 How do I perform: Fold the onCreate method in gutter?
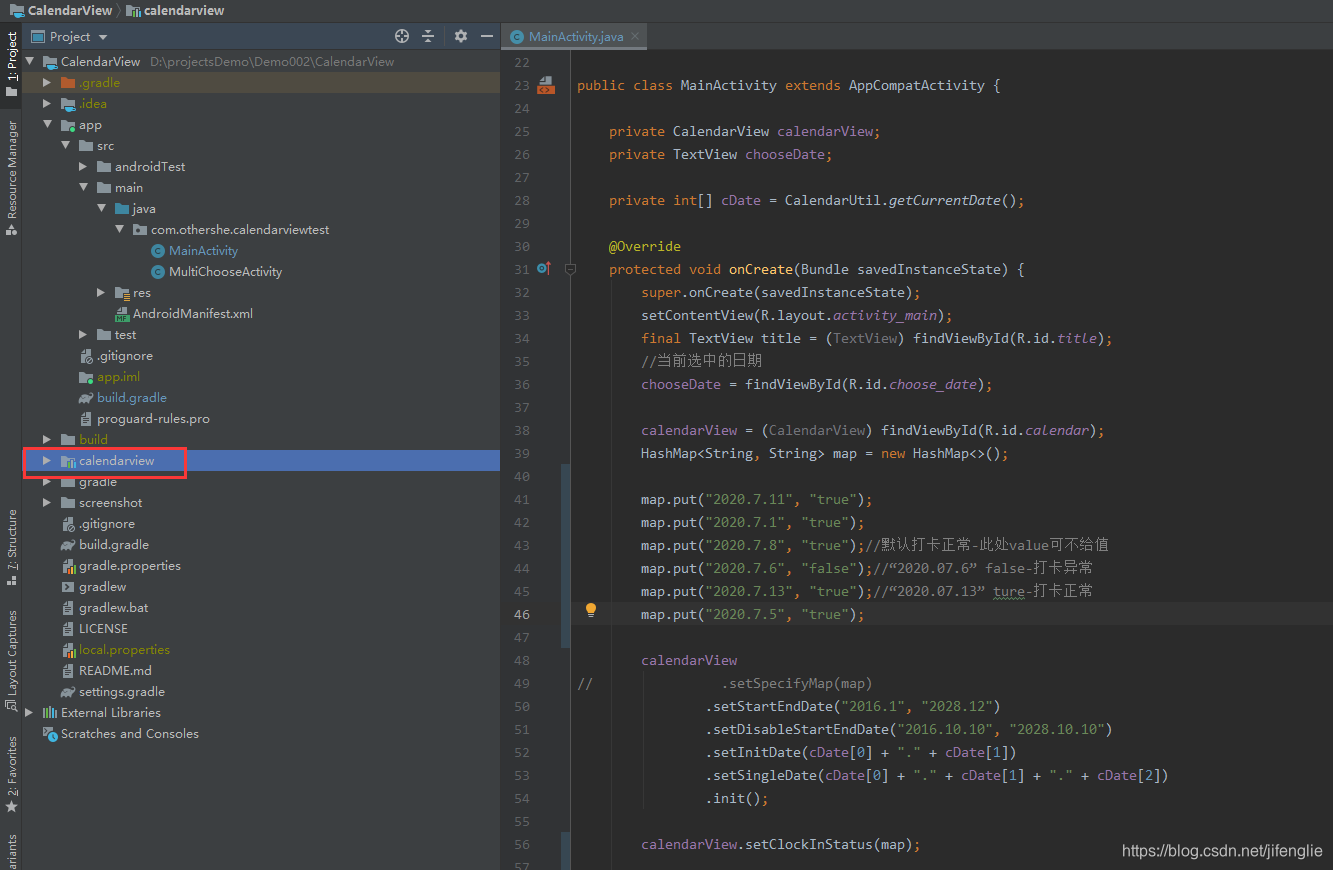click(x=570, y=269)
